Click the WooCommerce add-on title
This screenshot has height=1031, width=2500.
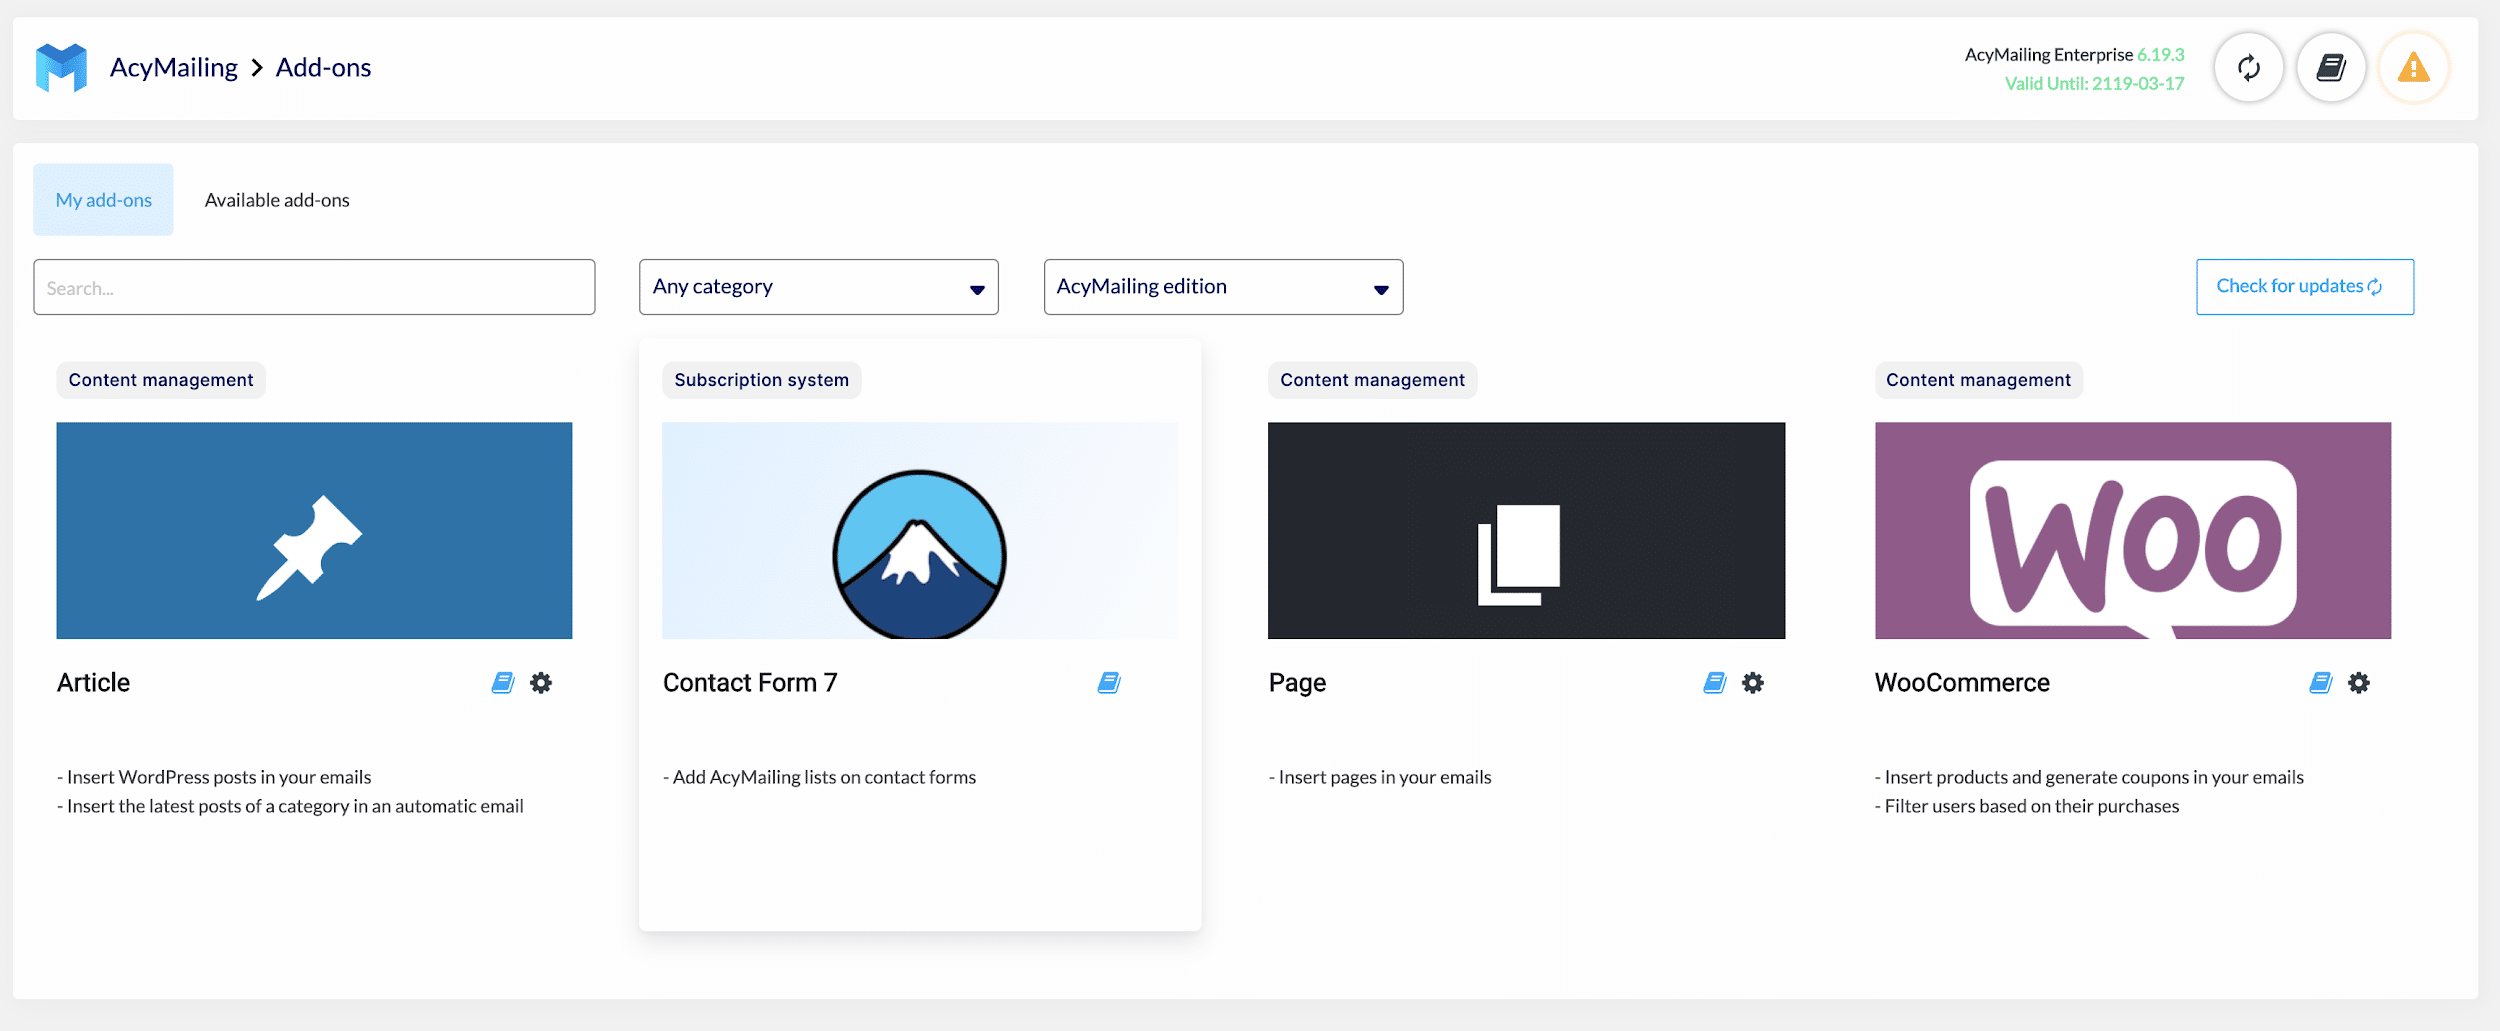tap(1962, 683)
